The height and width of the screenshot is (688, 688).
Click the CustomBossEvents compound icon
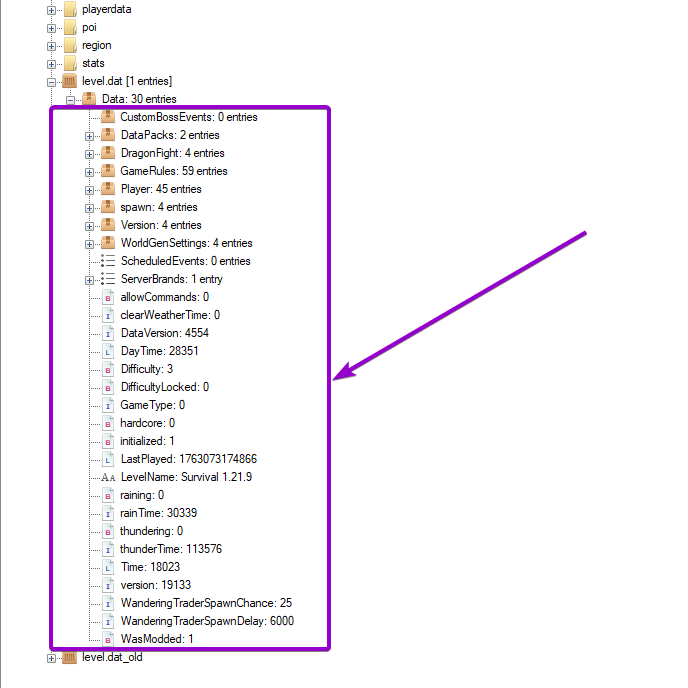[108, 117]
